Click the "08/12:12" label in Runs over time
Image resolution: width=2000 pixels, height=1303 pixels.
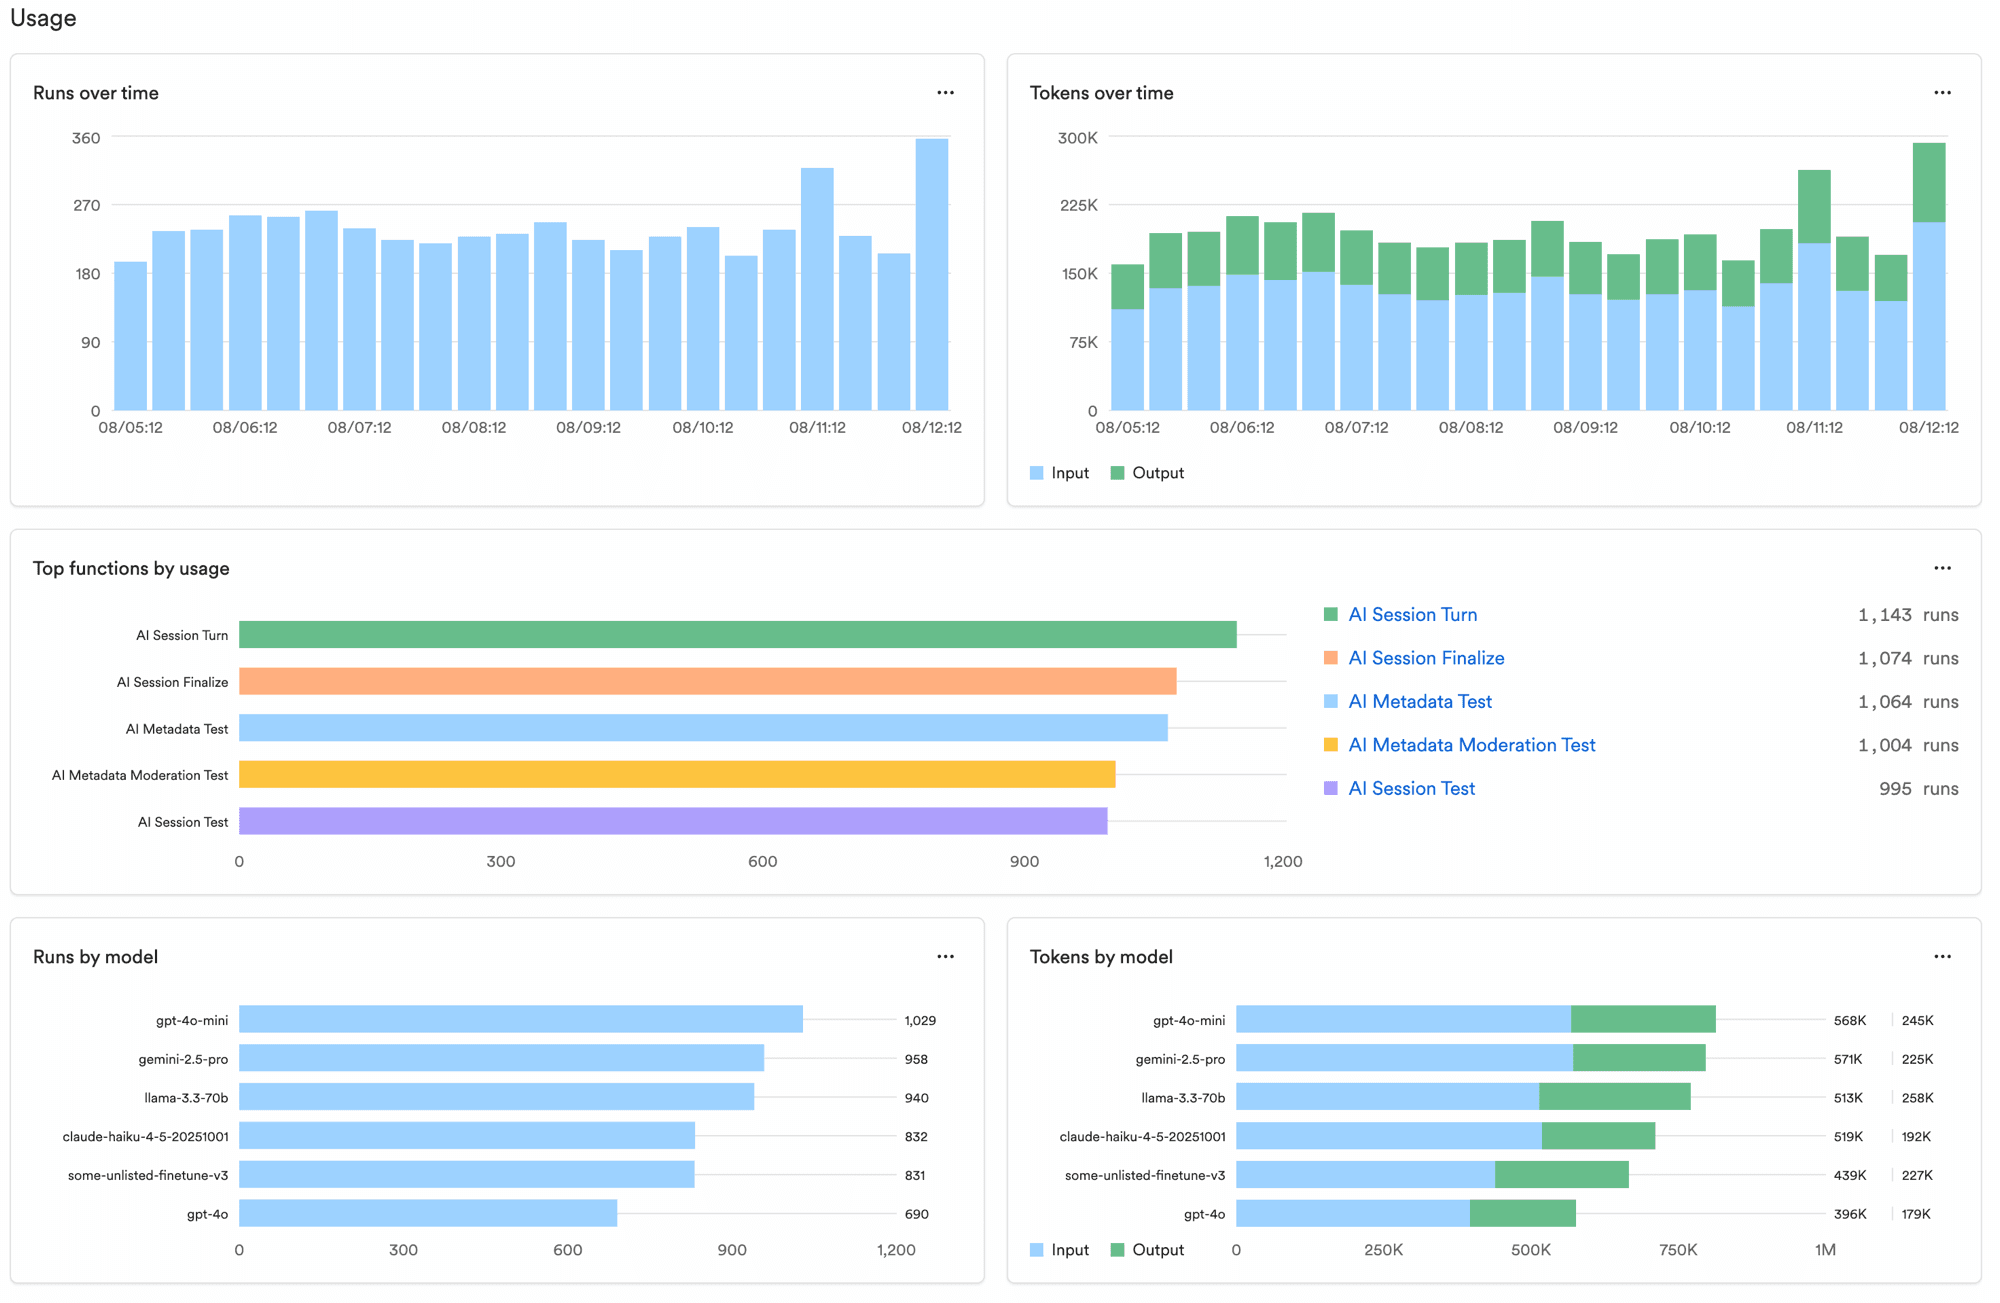pos(931,427)
